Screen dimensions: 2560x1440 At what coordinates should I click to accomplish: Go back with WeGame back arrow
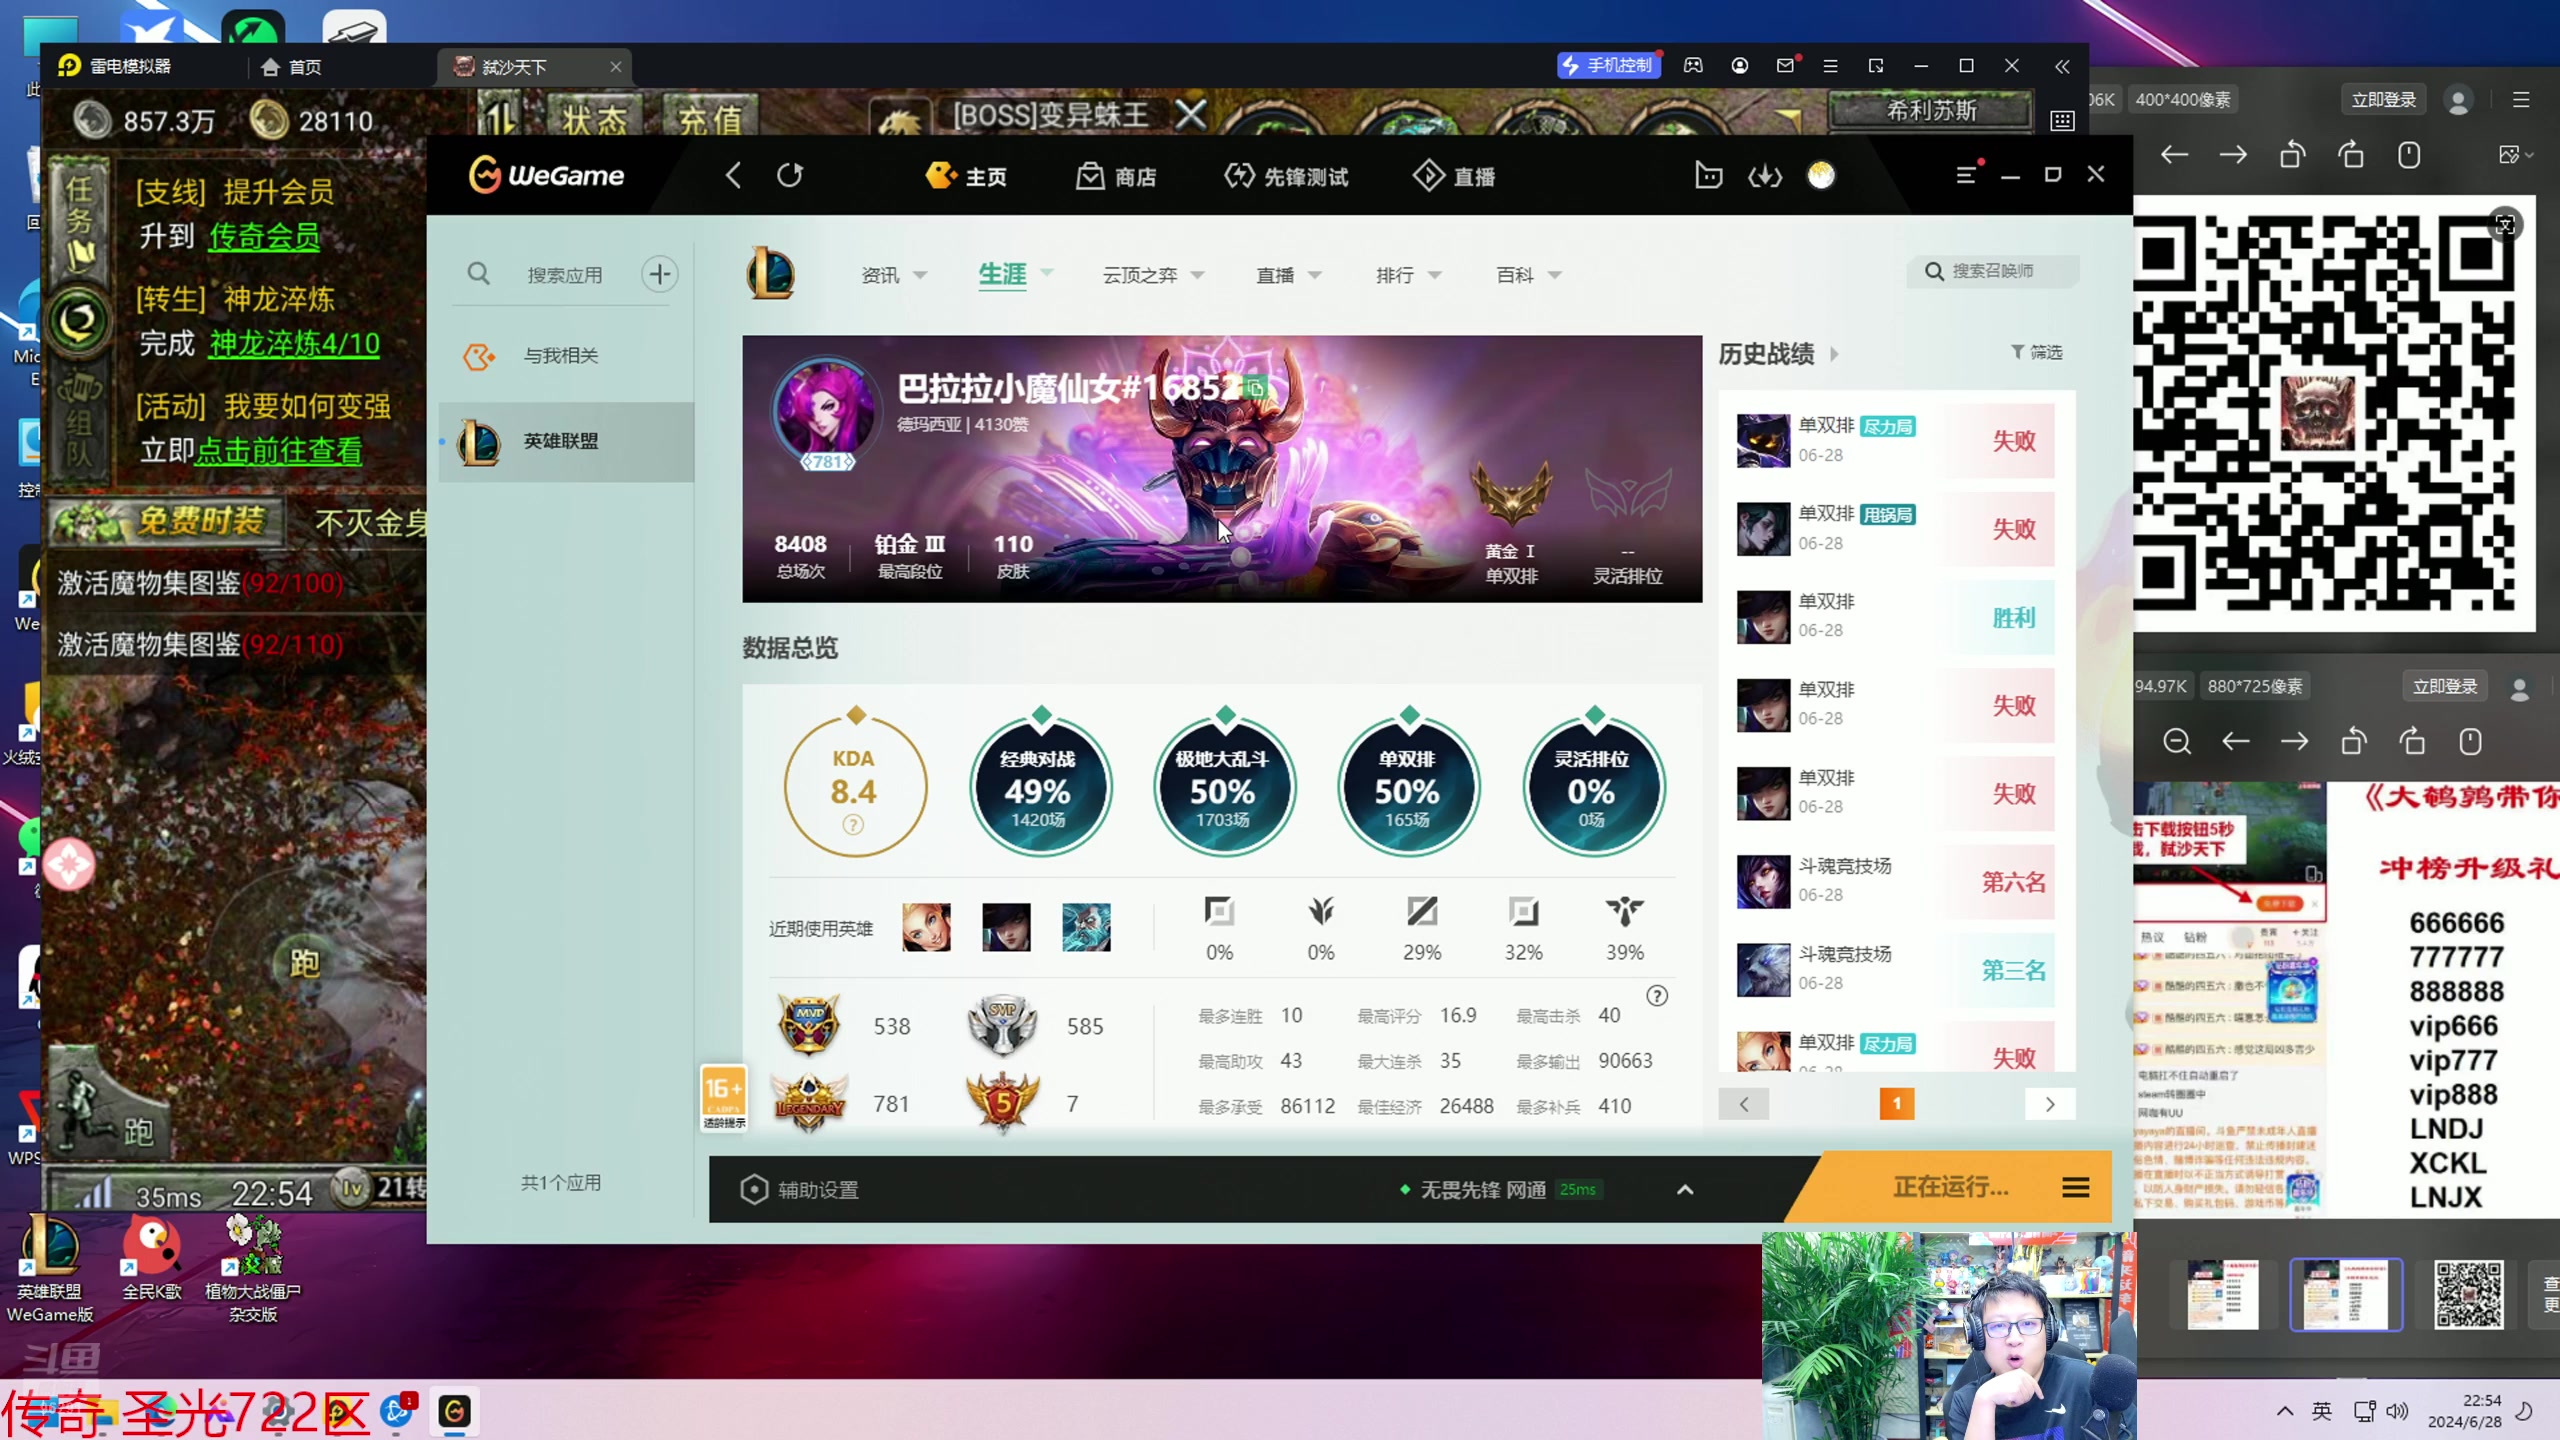[733, 176]
